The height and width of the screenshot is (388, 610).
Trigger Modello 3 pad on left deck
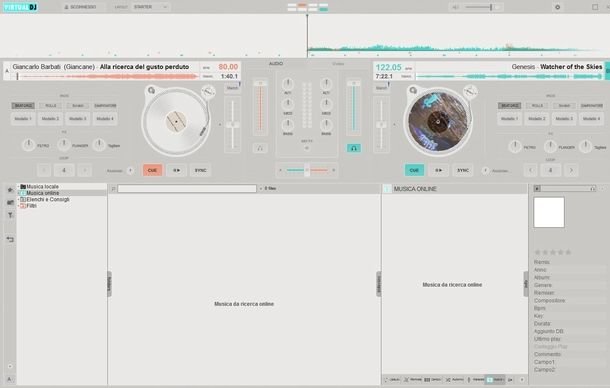[x=78, y=118]
